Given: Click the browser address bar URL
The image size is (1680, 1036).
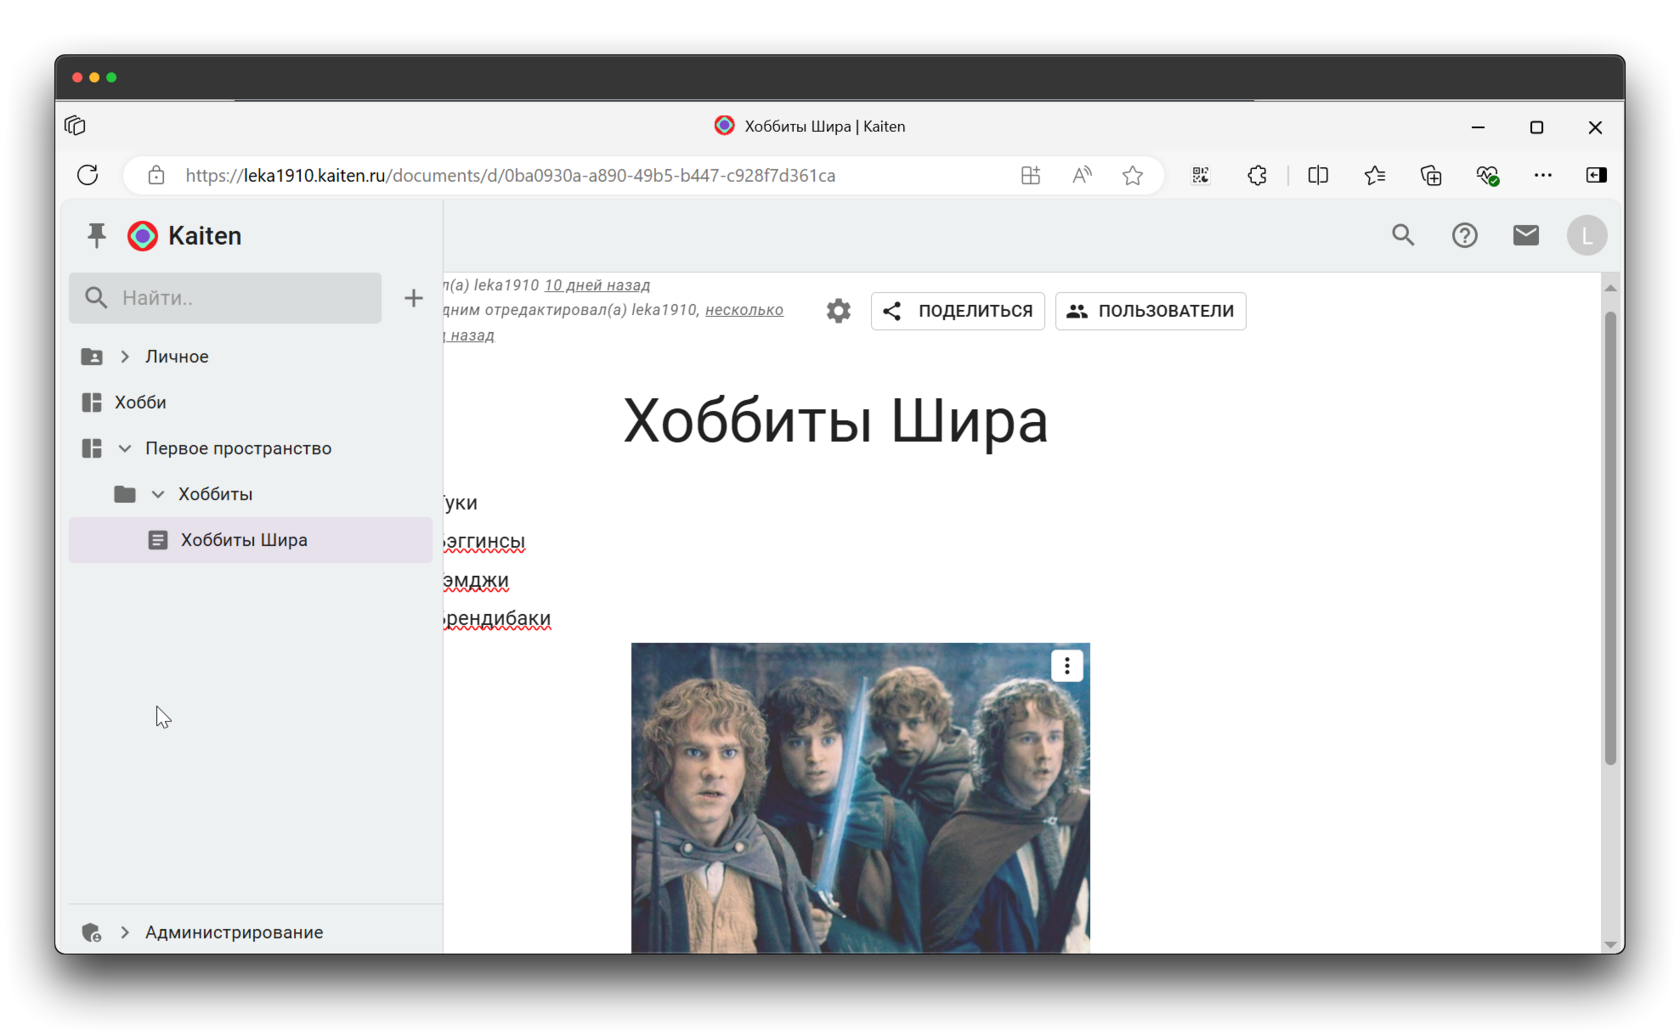Looking at the screenshot, I should 510,175.
